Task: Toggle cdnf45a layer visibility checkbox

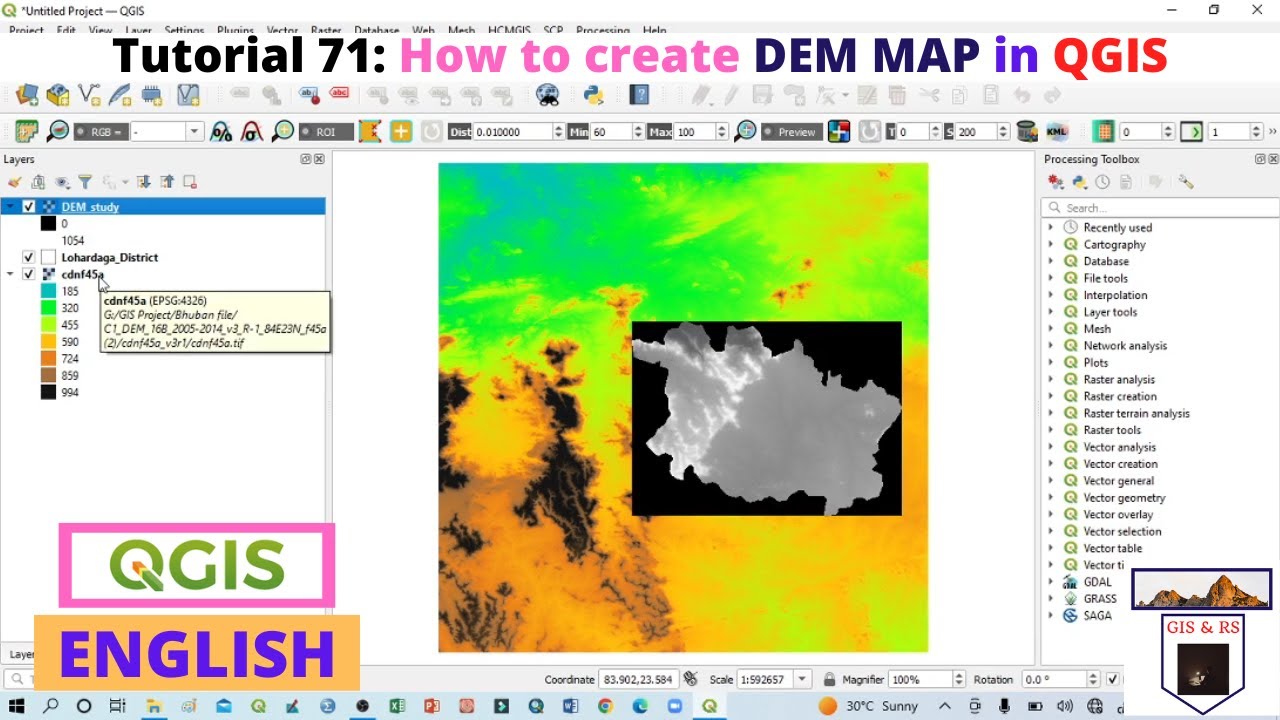Action: point(29,274)
